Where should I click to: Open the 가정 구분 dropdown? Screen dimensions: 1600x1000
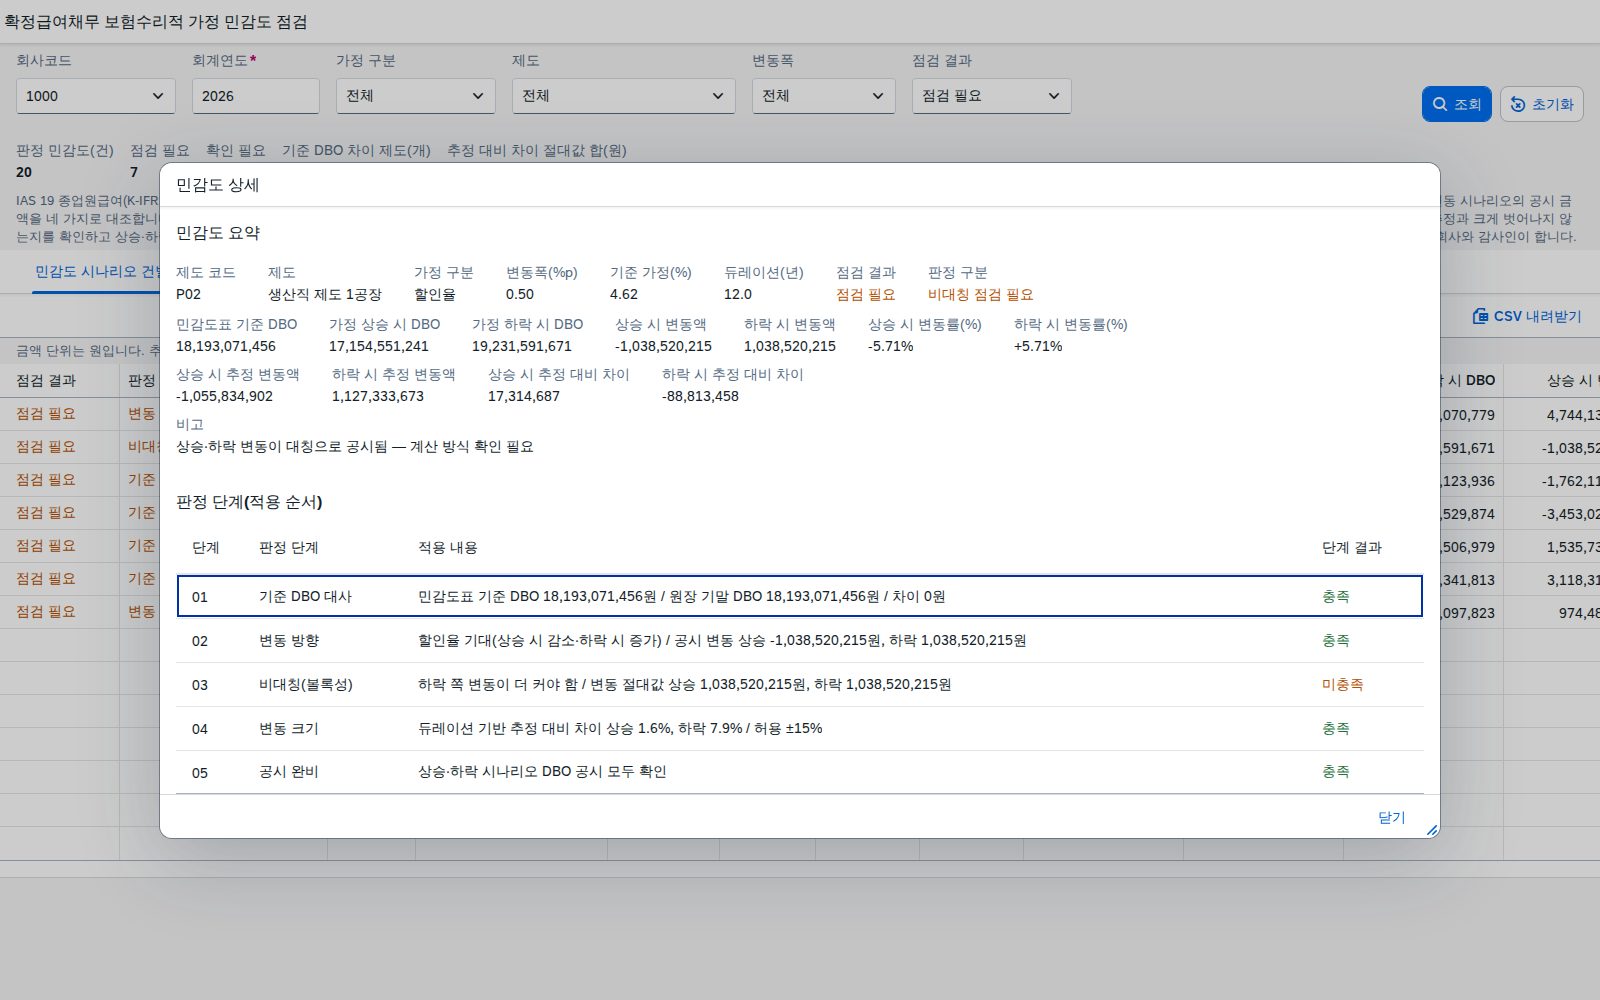click(x=416, y=96)
